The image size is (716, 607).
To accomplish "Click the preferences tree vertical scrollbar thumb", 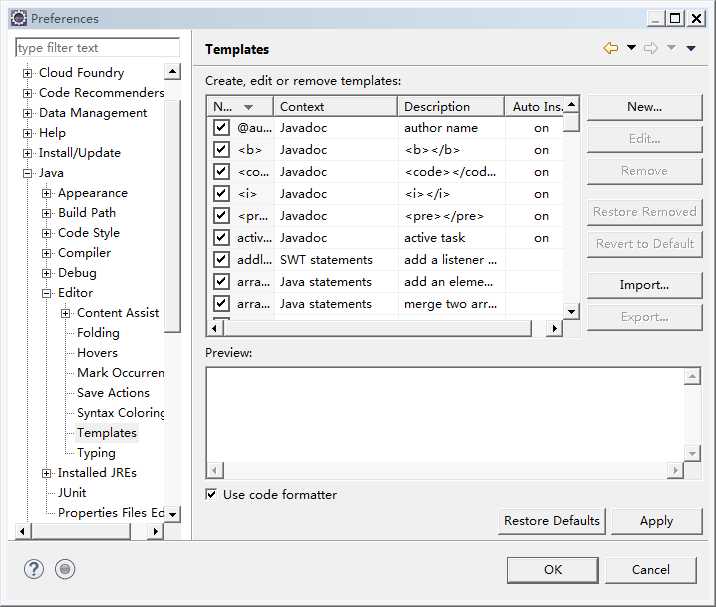I will point(172,216).
